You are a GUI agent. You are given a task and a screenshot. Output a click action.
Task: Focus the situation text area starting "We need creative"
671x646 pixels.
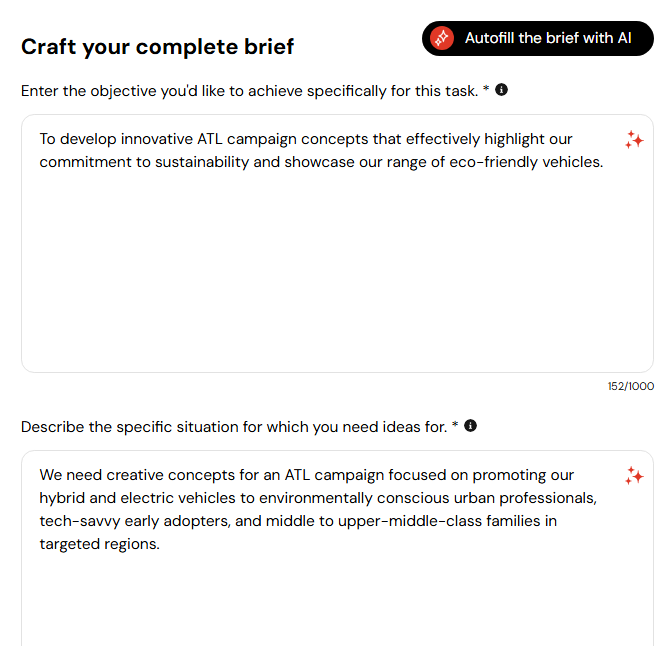tap(337, 548)
